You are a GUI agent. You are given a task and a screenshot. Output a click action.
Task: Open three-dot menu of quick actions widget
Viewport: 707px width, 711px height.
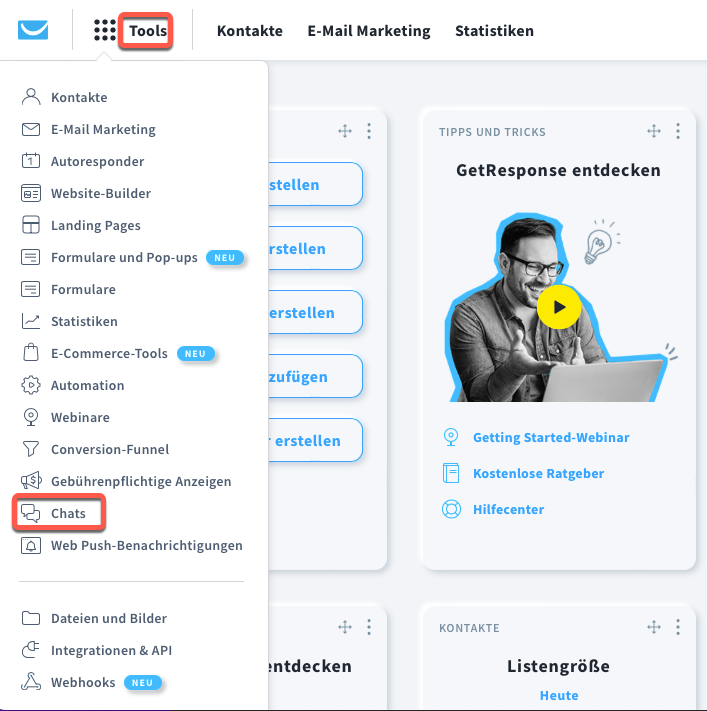point(369,131)
